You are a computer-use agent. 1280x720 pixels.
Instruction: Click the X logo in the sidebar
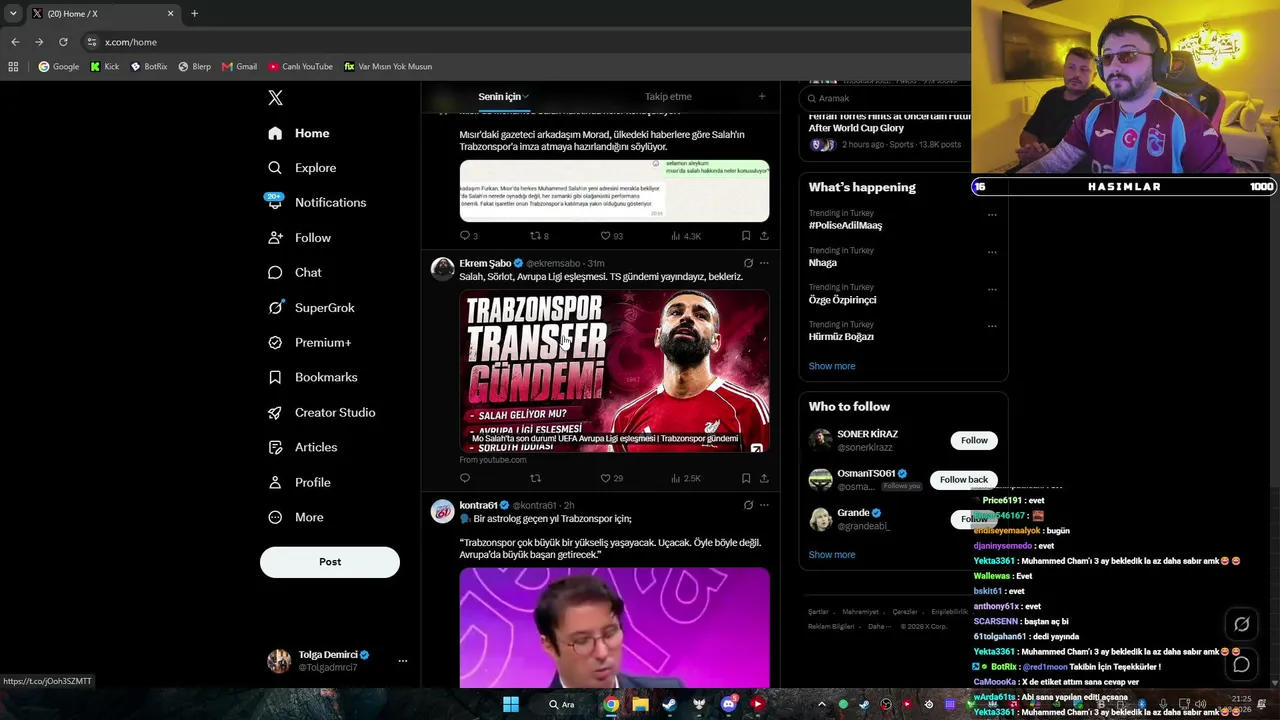pyautogui.click(x=275, y=98)
